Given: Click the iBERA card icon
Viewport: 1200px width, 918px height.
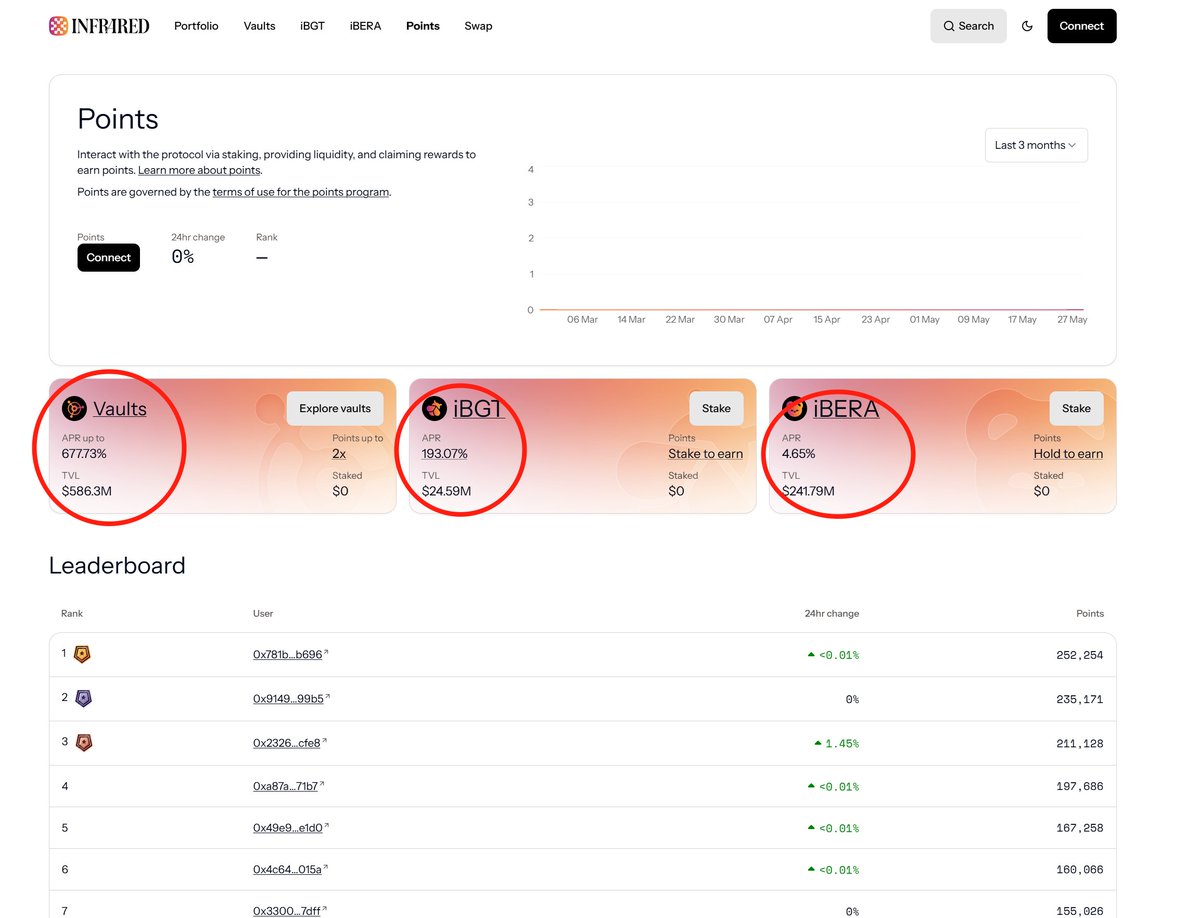Looking at the screenshot, I should pyautogui.click(x=794, y=408).
